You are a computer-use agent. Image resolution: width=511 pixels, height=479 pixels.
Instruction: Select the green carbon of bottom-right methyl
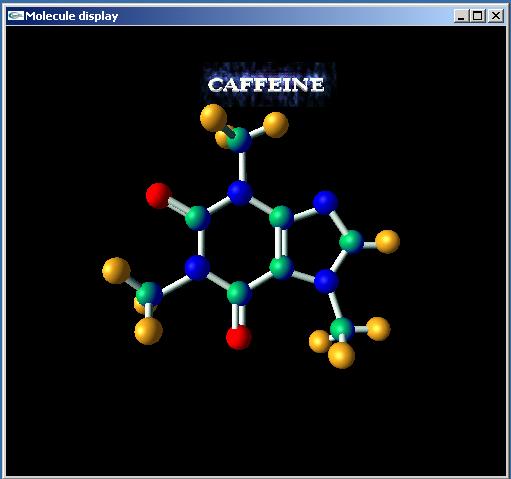click(342, 330)
